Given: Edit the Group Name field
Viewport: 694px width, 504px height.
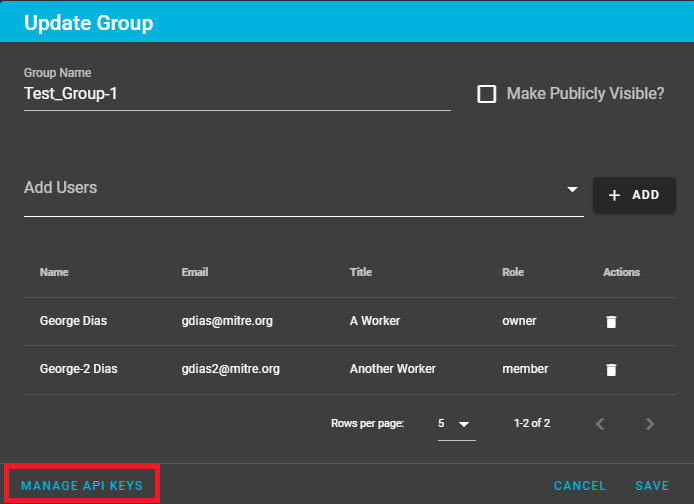Looking at the screenshot, I should [237, 94].
